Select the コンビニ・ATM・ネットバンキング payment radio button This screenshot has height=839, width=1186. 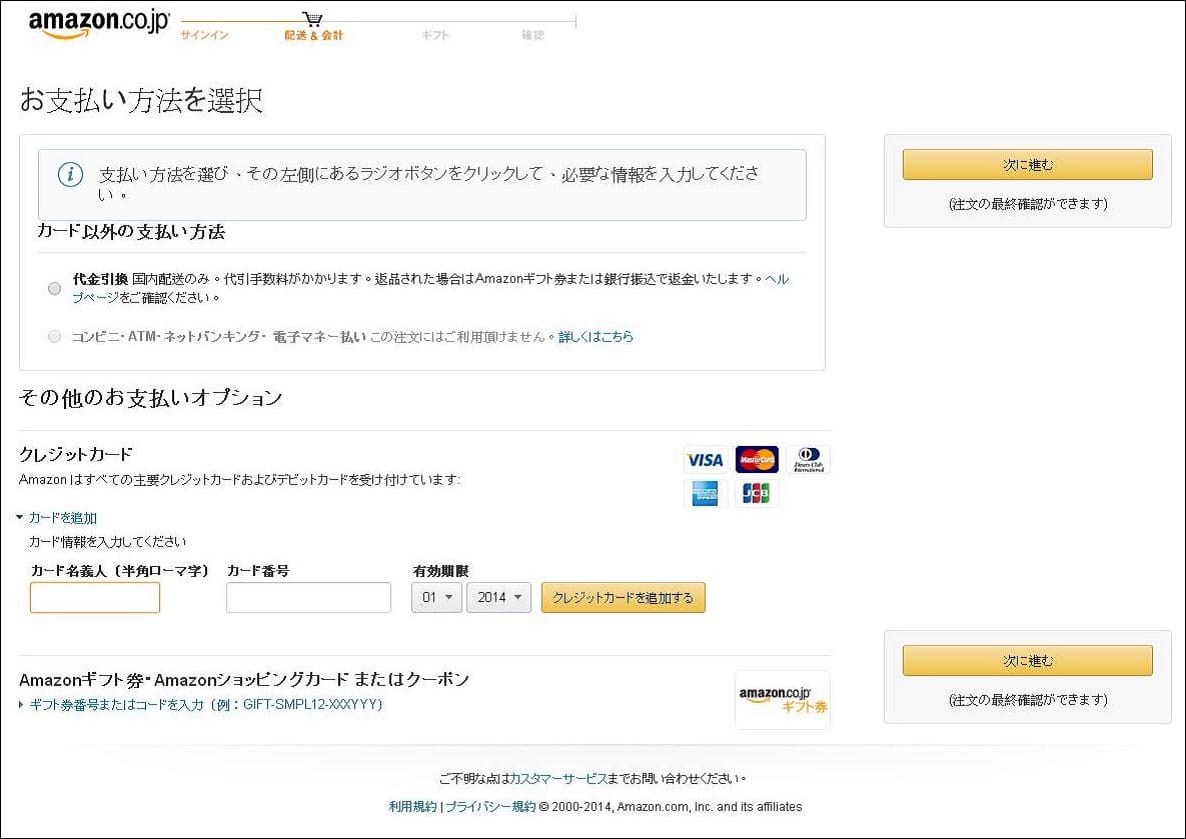pyautogui.click(x=55, y=337)
